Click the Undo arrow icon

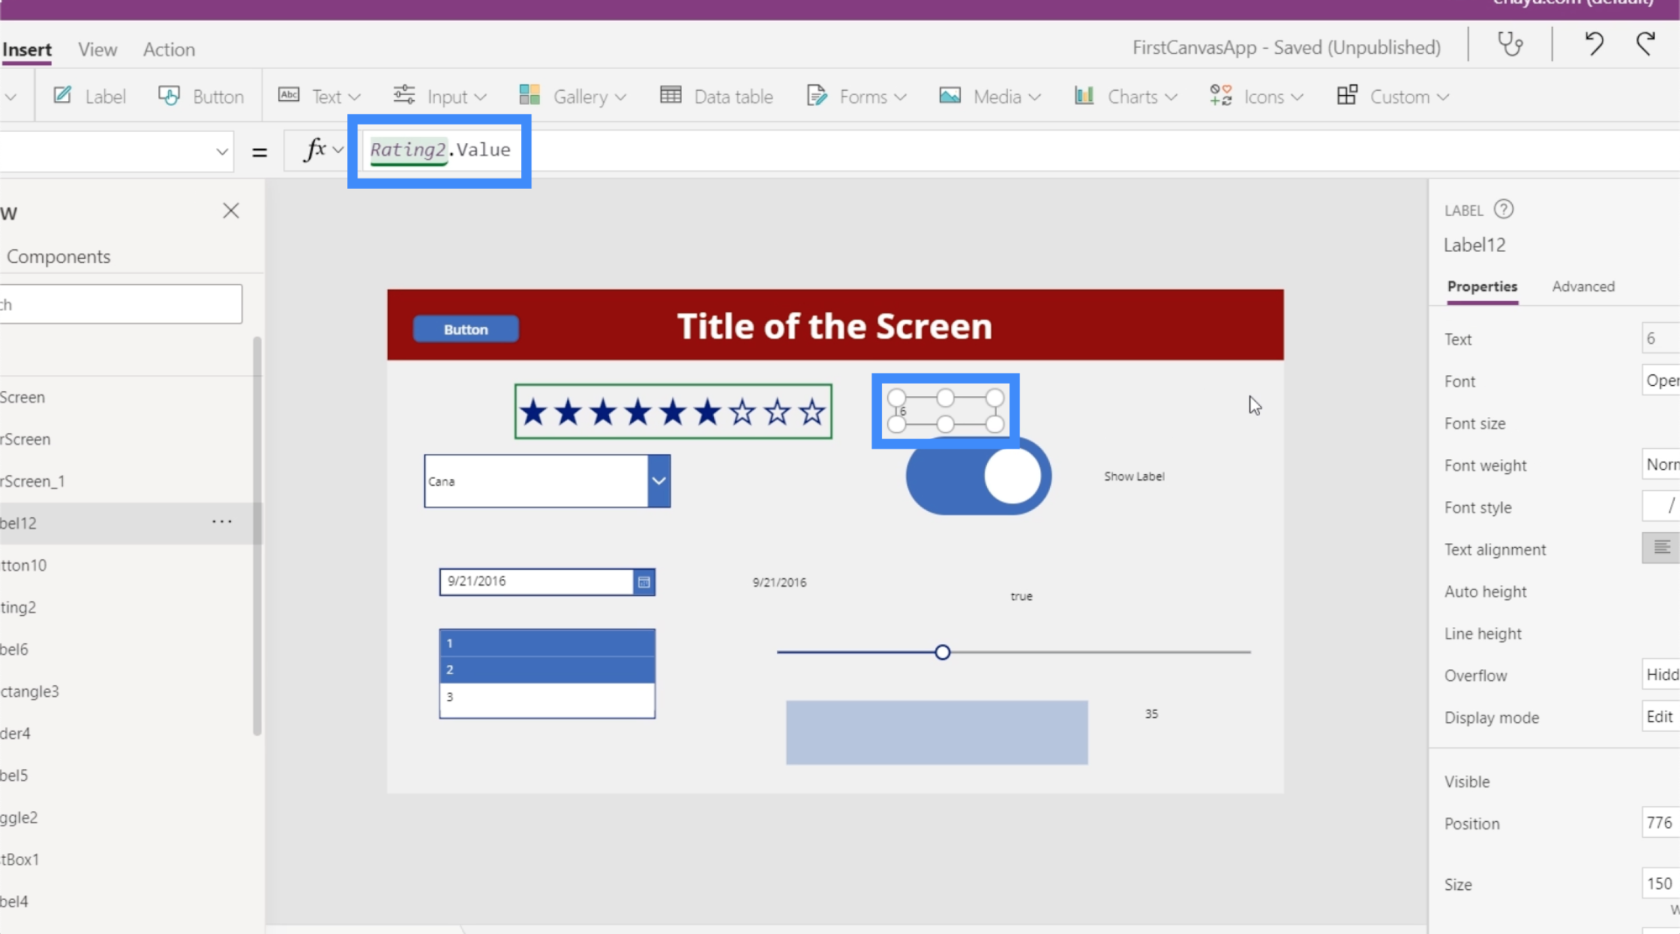click(x=1594, y=44)
